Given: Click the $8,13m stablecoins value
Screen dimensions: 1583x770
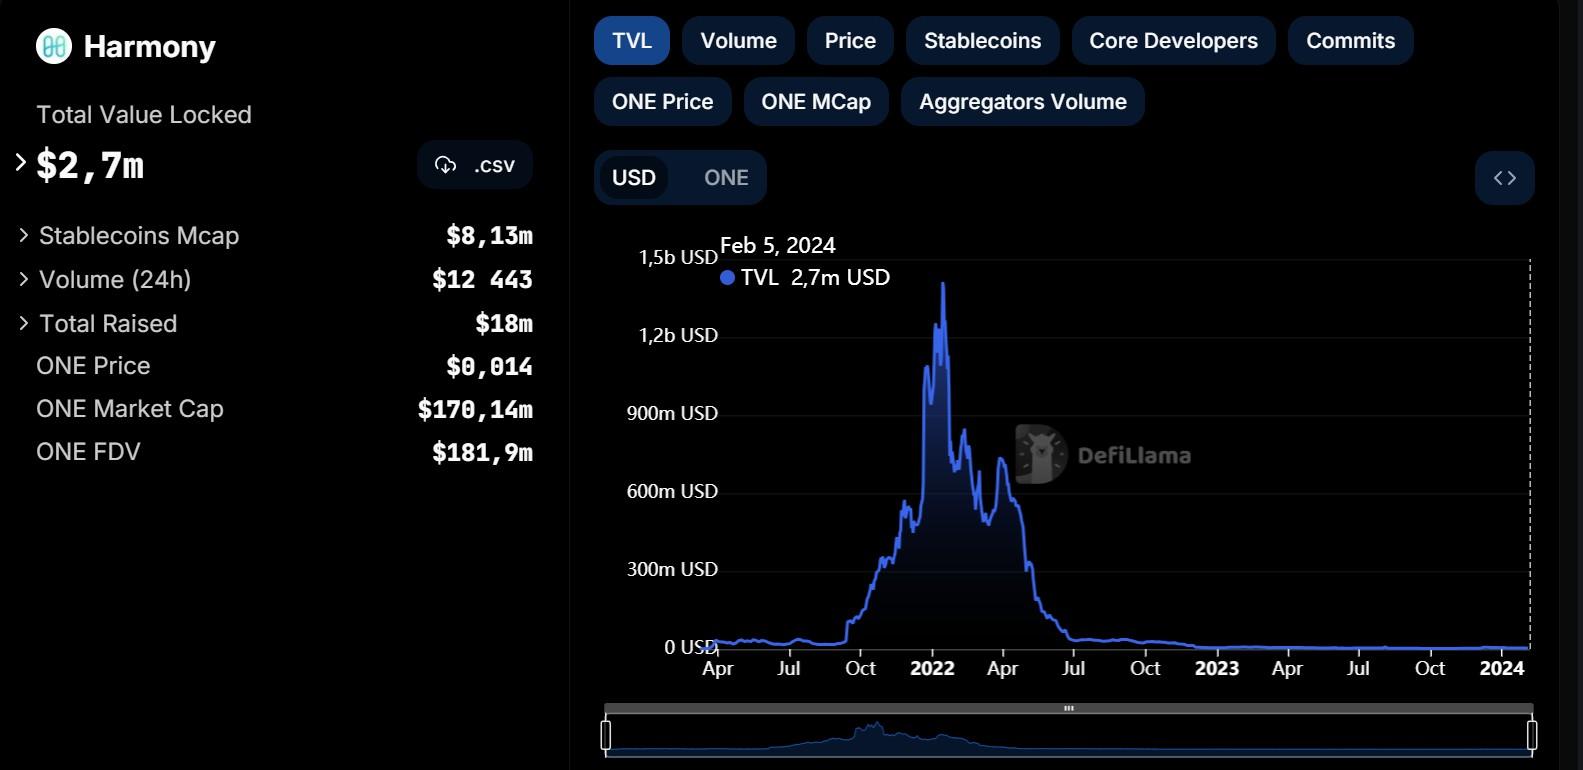Looking at the screenshot, I should (x=489, y=236).
